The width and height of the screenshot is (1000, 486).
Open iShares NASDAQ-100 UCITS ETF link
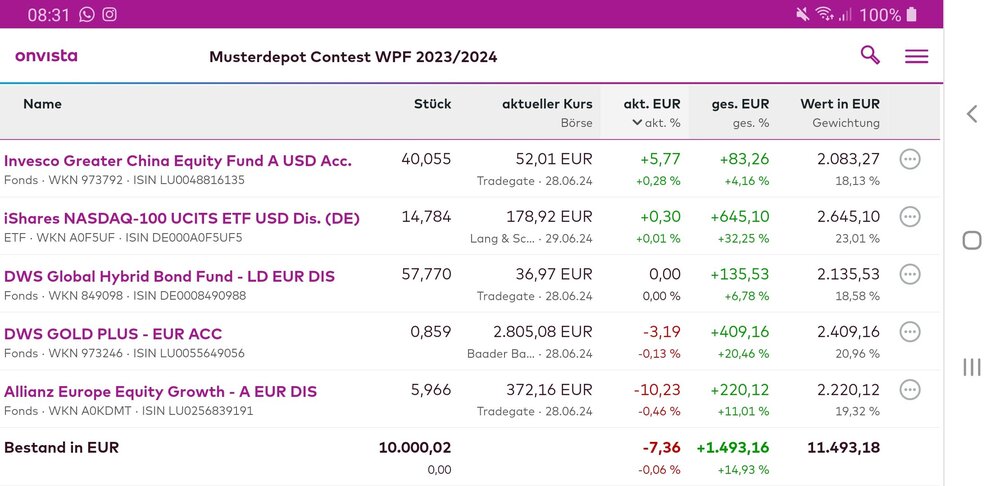click(x=182, y=218)
